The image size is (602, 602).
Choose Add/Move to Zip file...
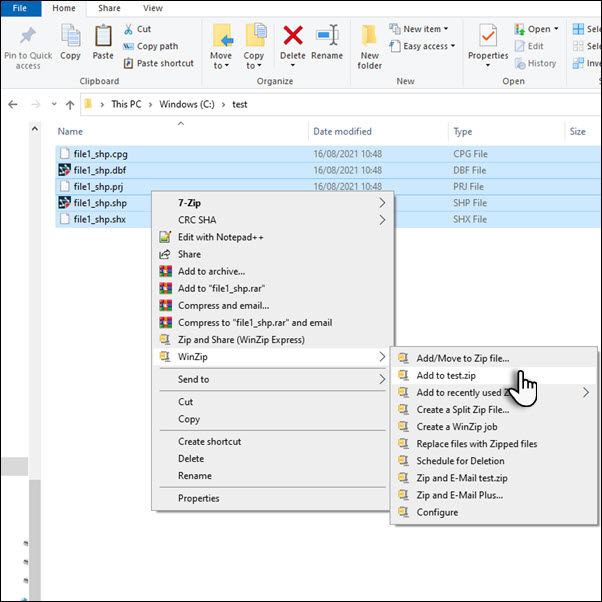click(x=494, y=358)
